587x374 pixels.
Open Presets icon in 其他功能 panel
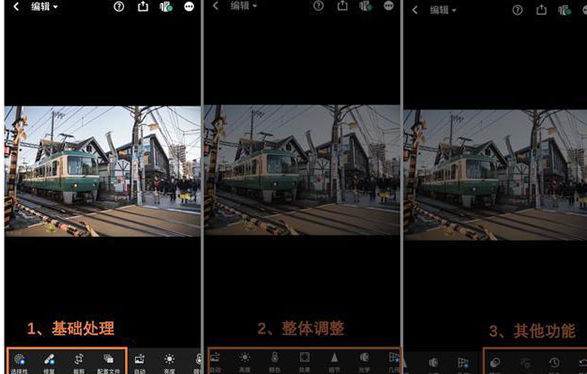tap(495, 362)
